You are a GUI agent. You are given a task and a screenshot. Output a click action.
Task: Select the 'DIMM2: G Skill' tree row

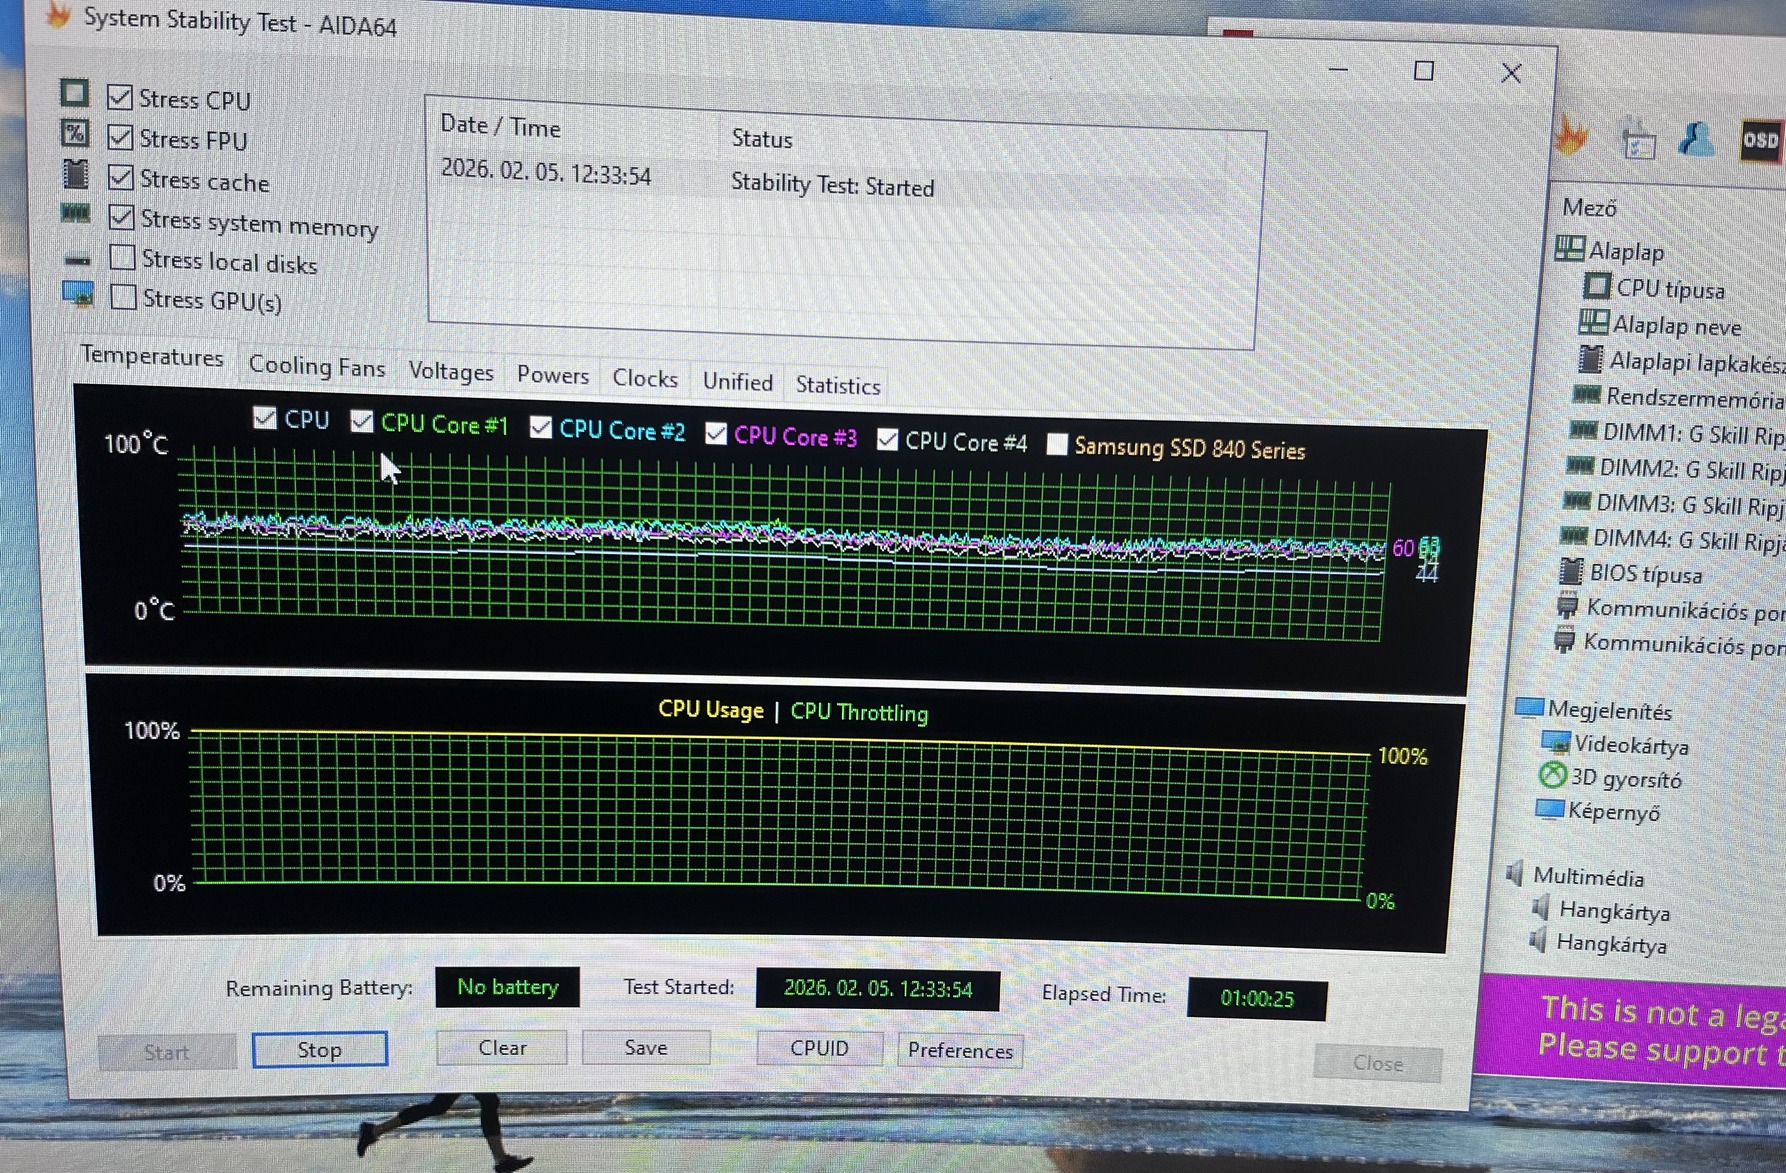click(1675, 468)
